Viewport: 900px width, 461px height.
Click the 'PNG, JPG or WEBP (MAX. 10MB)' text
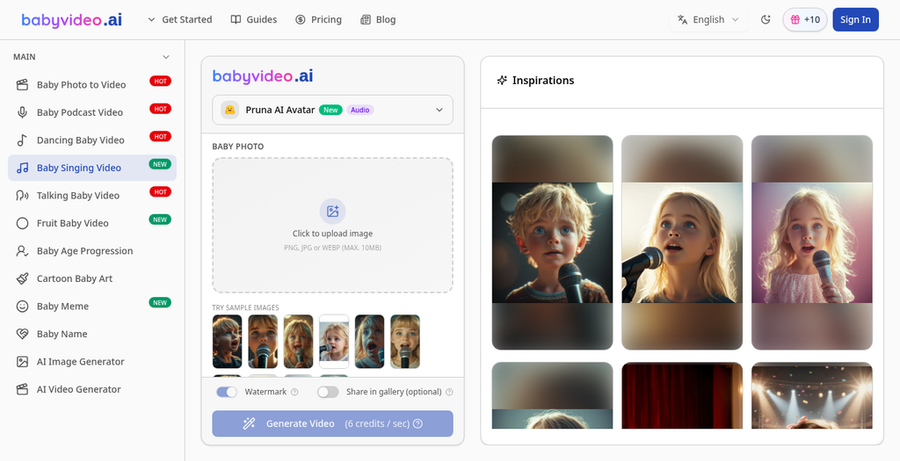coord(332,248)
